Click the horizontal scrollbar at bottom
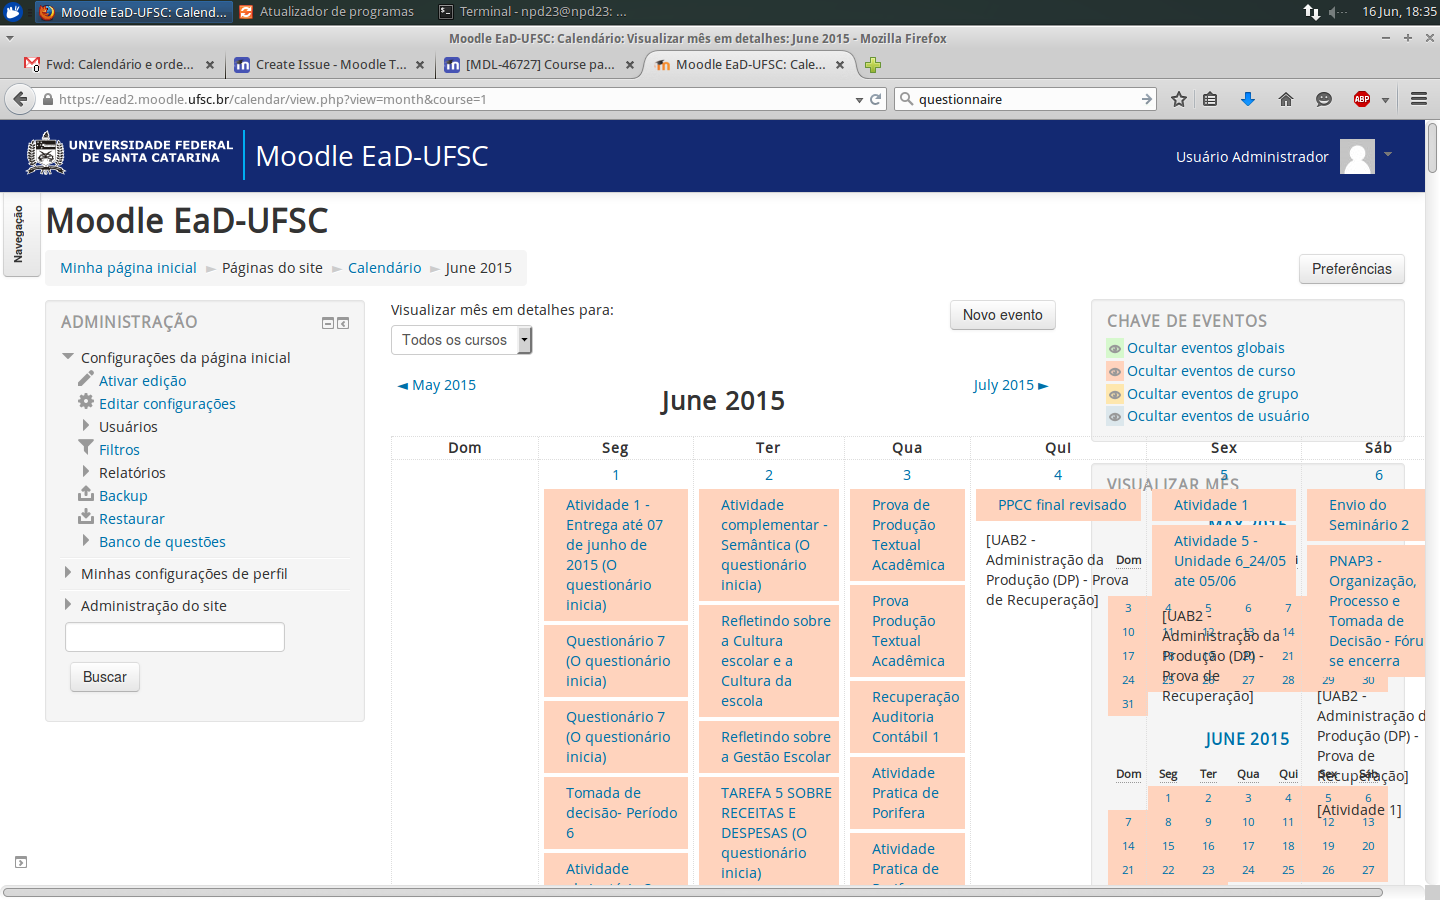 pos(692,892)
